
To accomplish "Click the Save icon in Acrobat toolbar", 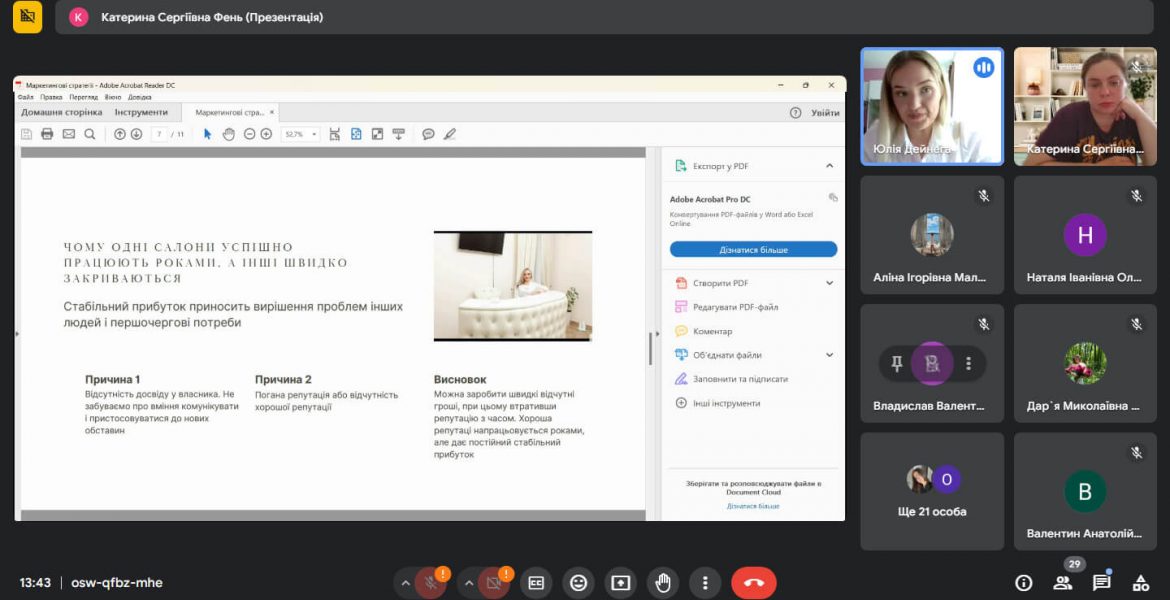I will point(26,134).
